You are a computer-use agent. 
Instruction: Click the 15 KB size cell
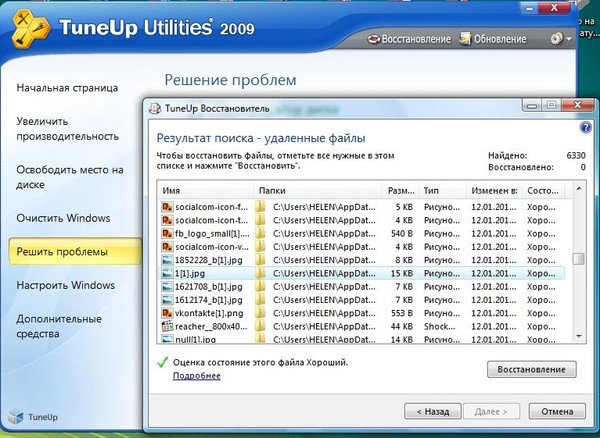click(402, 274)
